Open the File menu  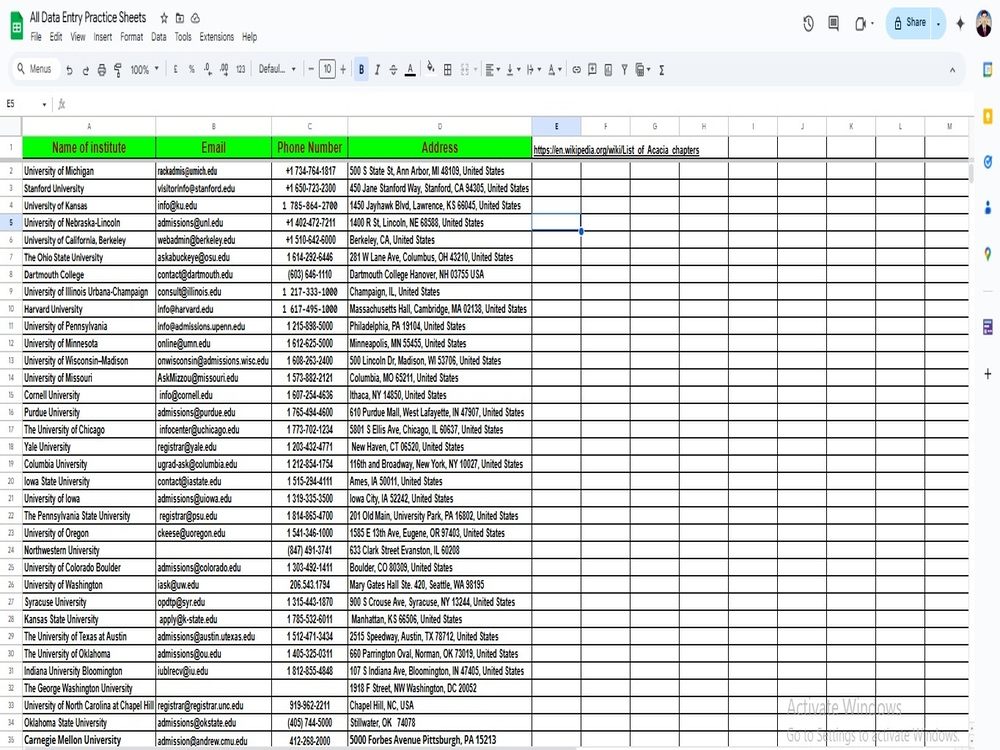(36, 37)
